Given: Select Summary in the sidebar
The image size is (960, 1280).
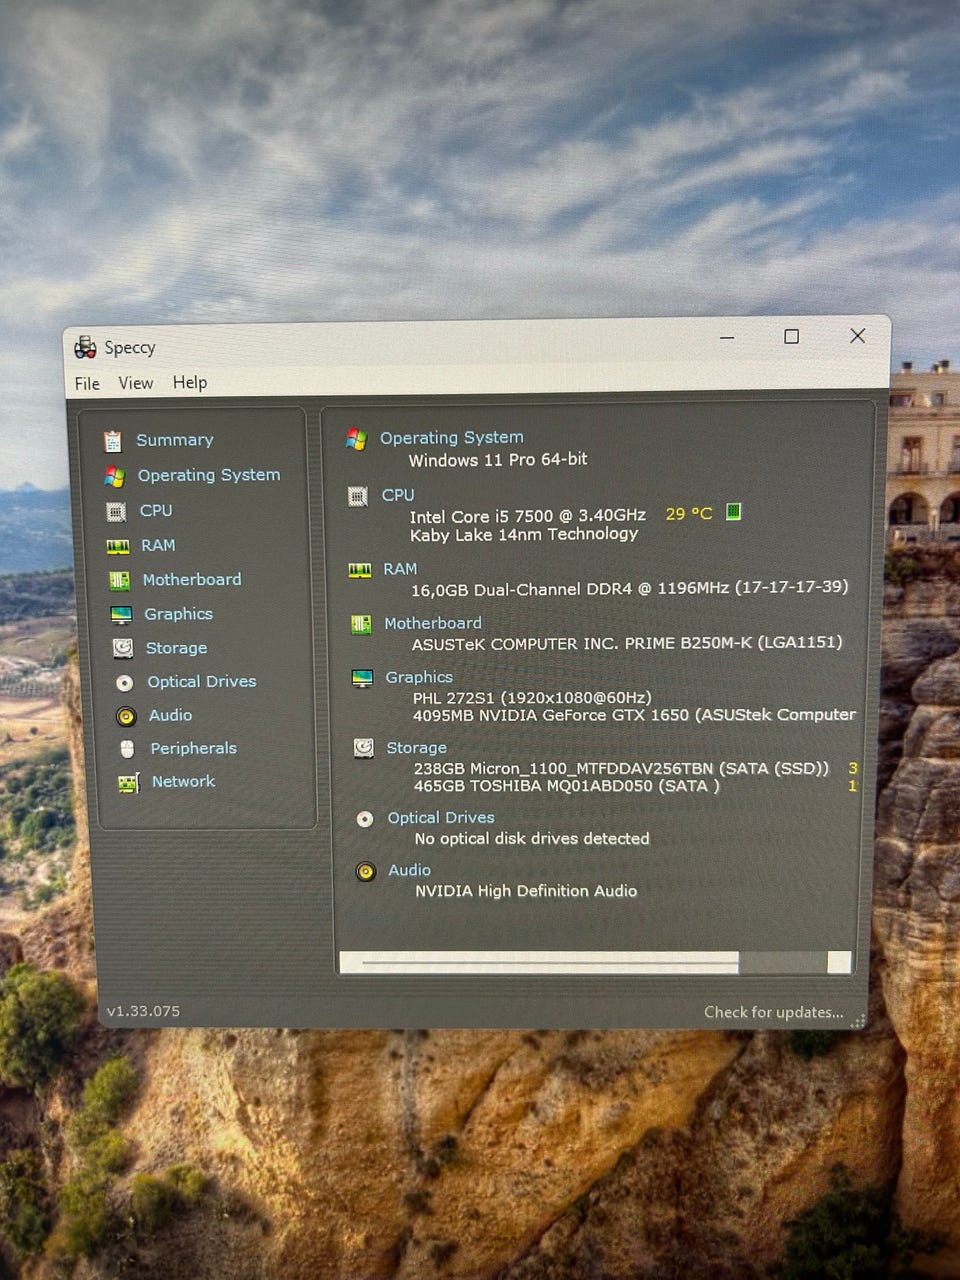Looking at the screenshot, I should point(175,440).
